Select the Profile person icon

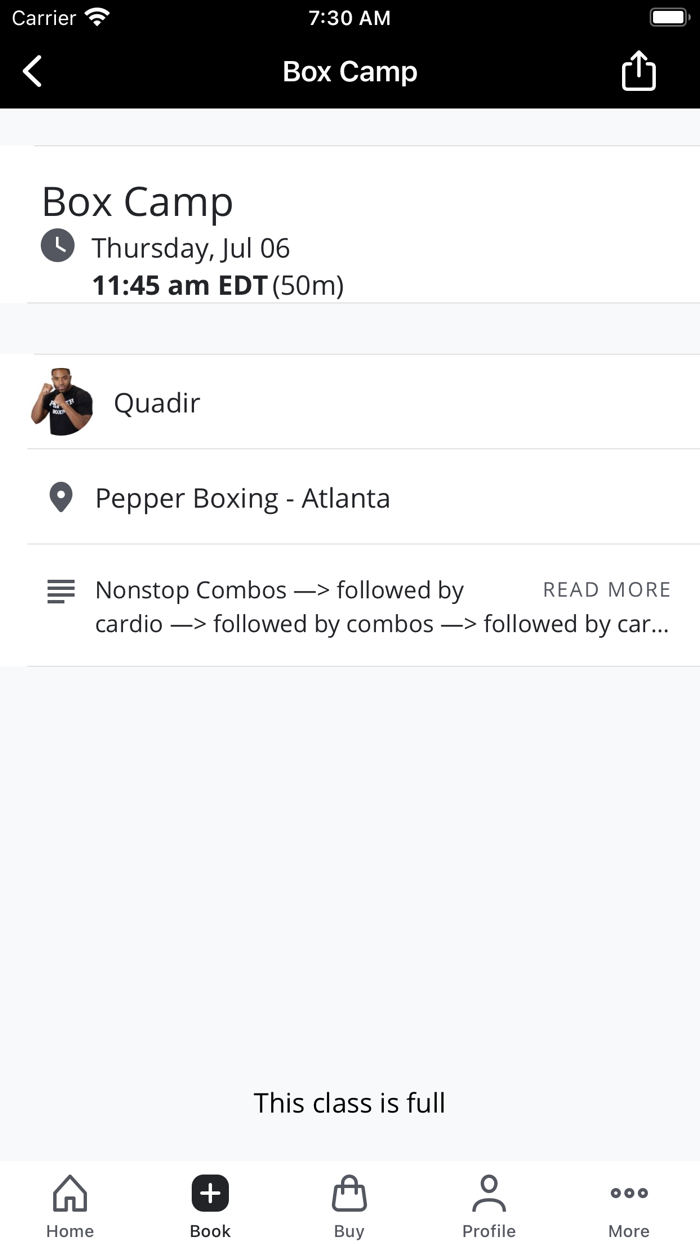tap(489, 1192)
